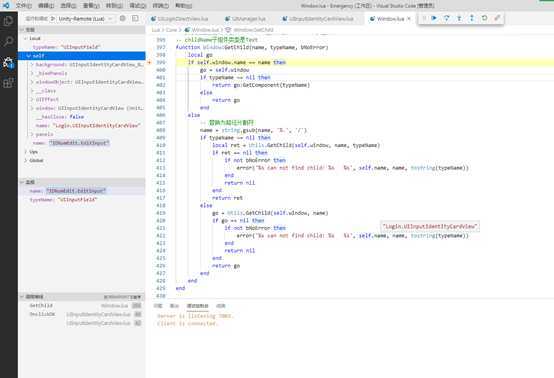
Task: Open the Explorer view in activity bar
Action: pyautogui.click(x=8, y=21)
